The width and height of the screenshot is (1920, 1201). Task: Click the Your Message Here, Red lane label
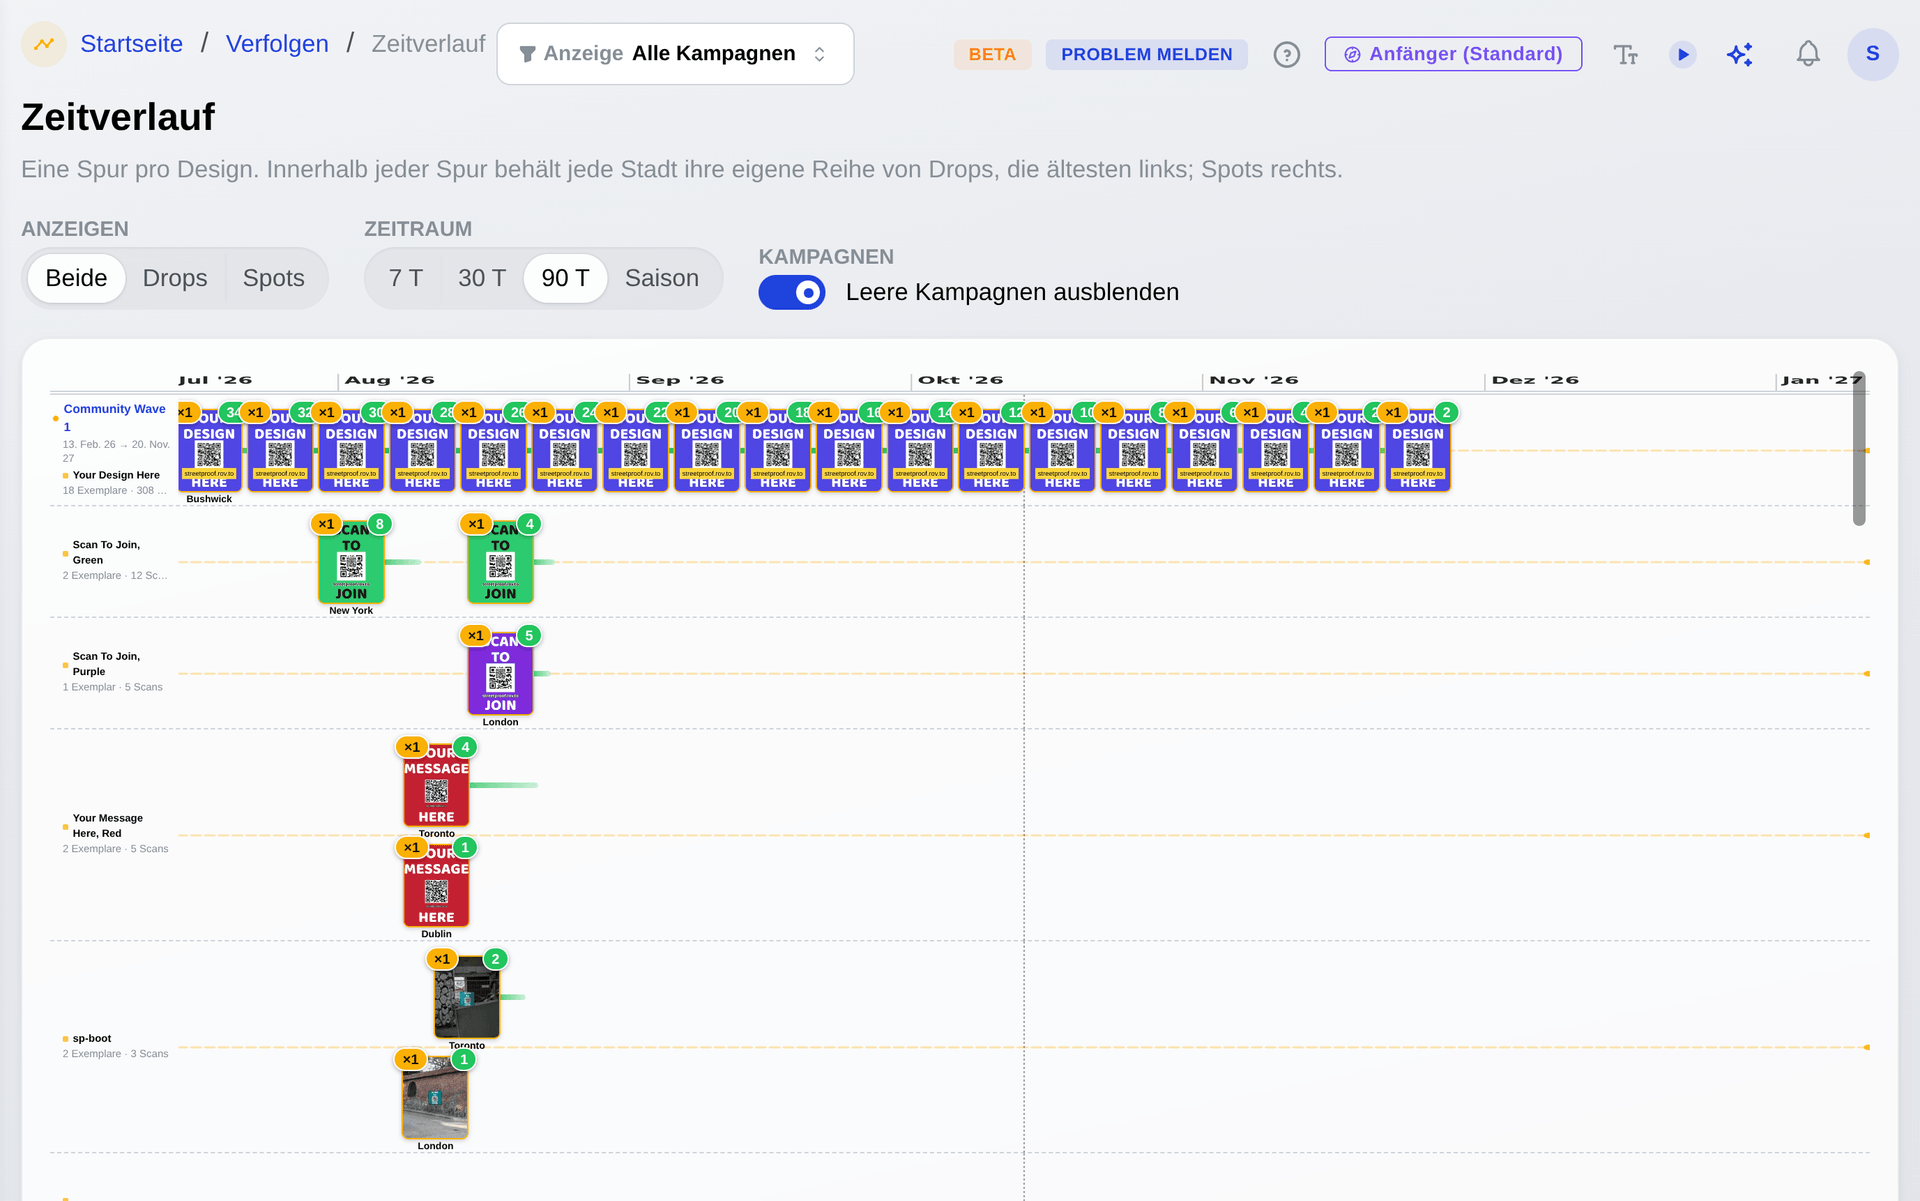[107, 825]
